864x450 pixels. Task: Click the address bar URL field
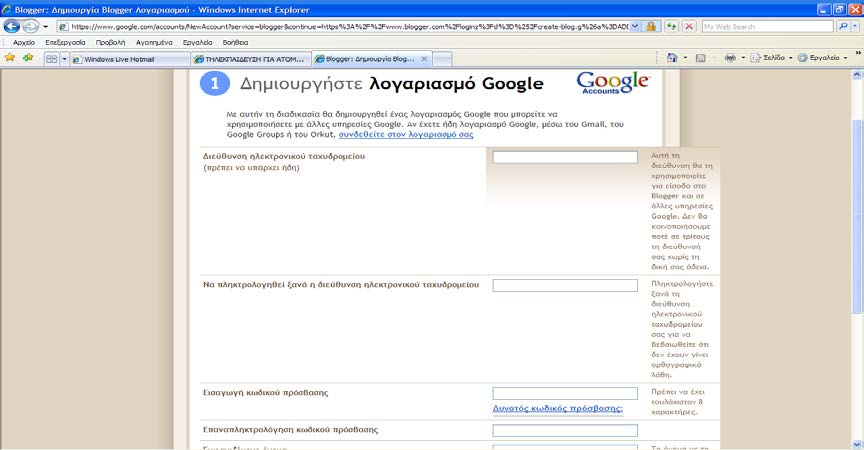tap(343, 26)
